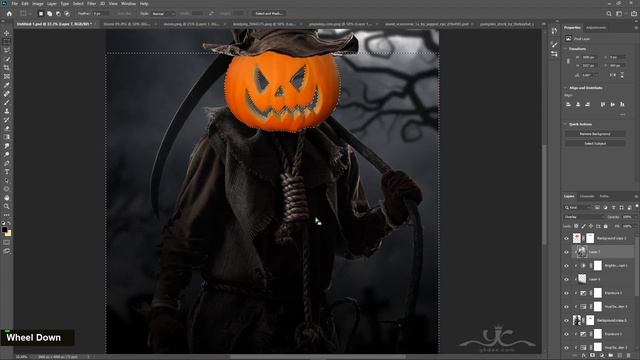Switch to the Channels tab

(x=587, y=196)
